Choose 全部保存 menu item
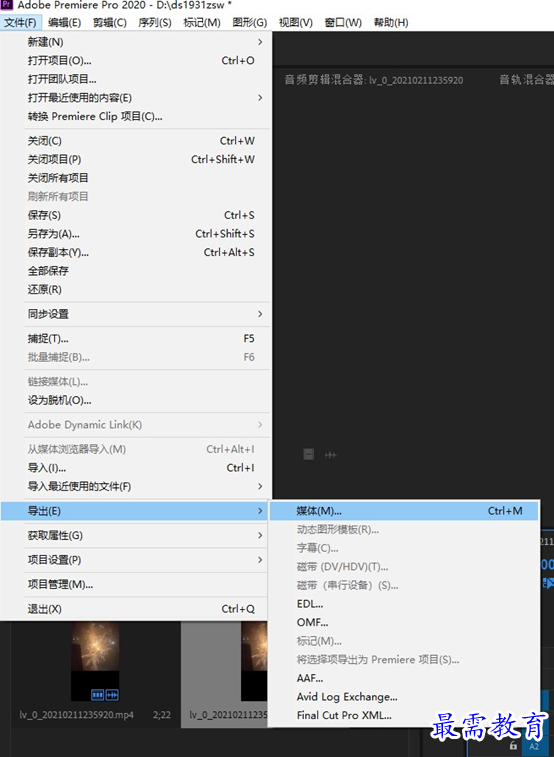 coord(135,271)
